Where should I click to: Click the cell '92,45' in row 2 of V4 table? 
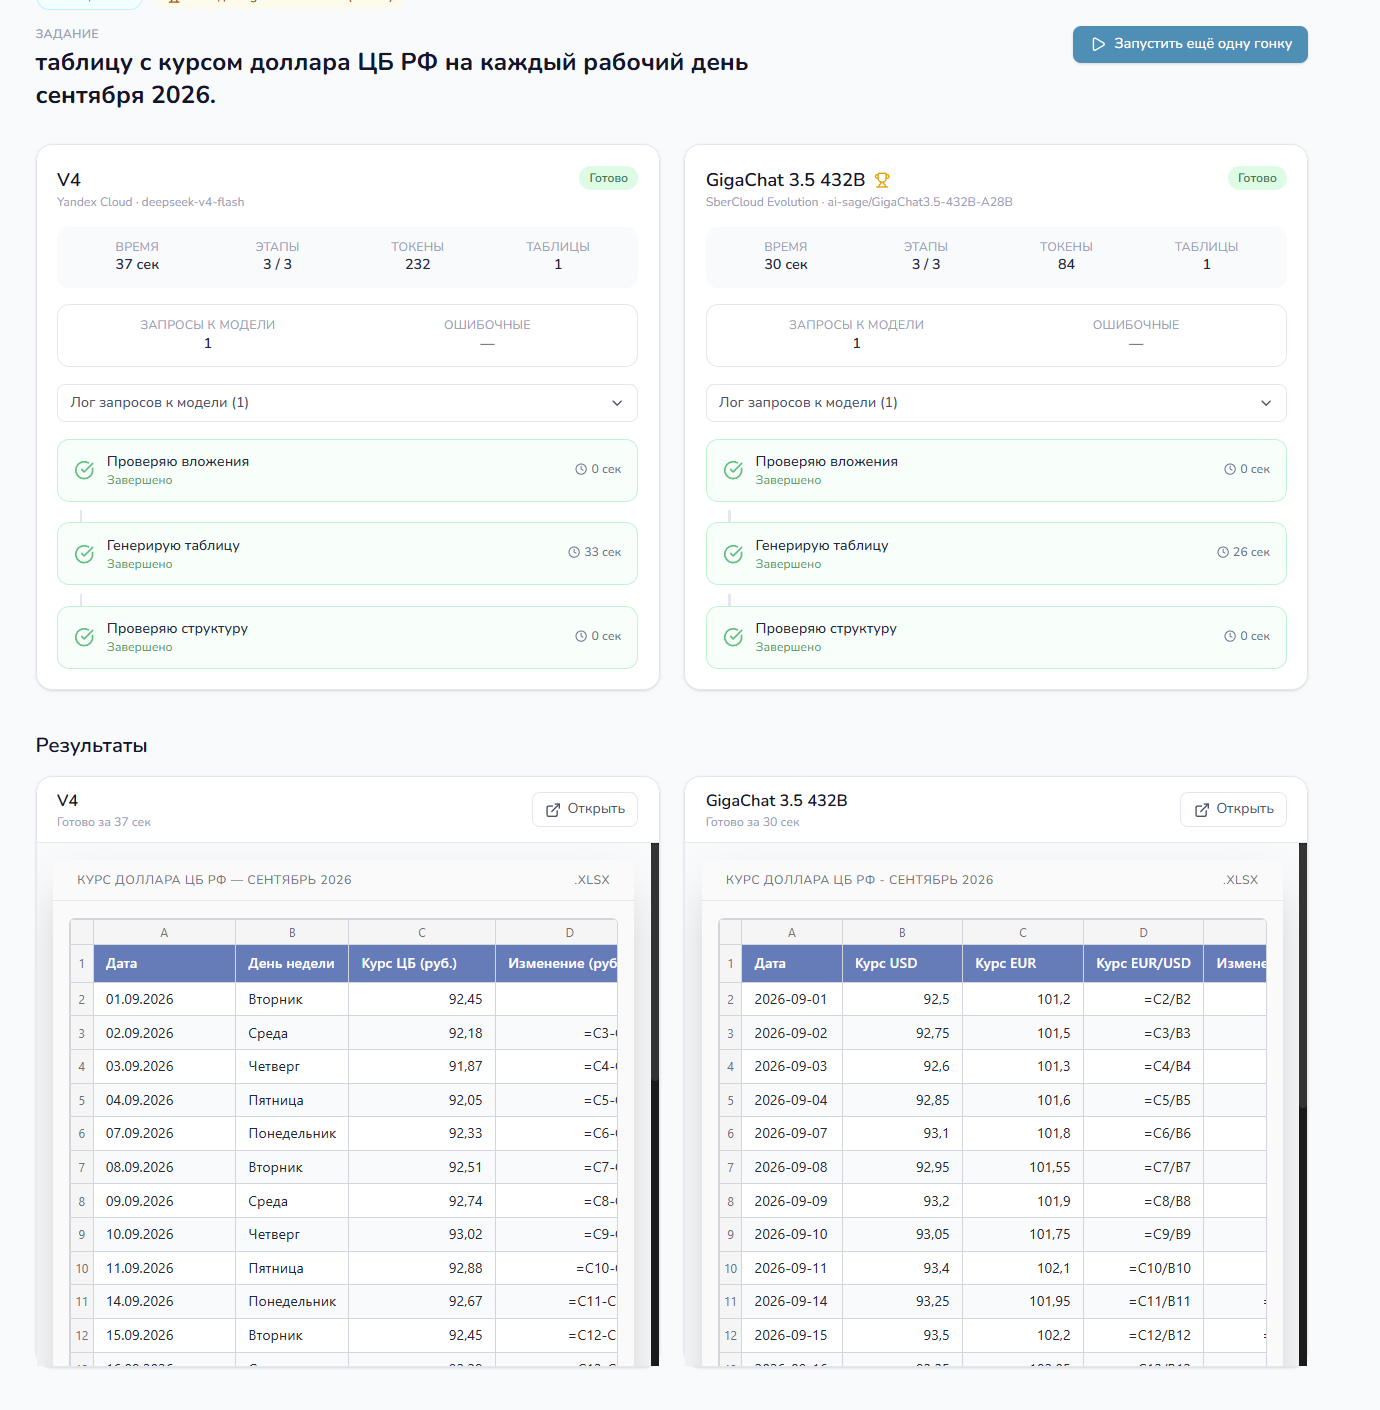(x=422, y=999)
